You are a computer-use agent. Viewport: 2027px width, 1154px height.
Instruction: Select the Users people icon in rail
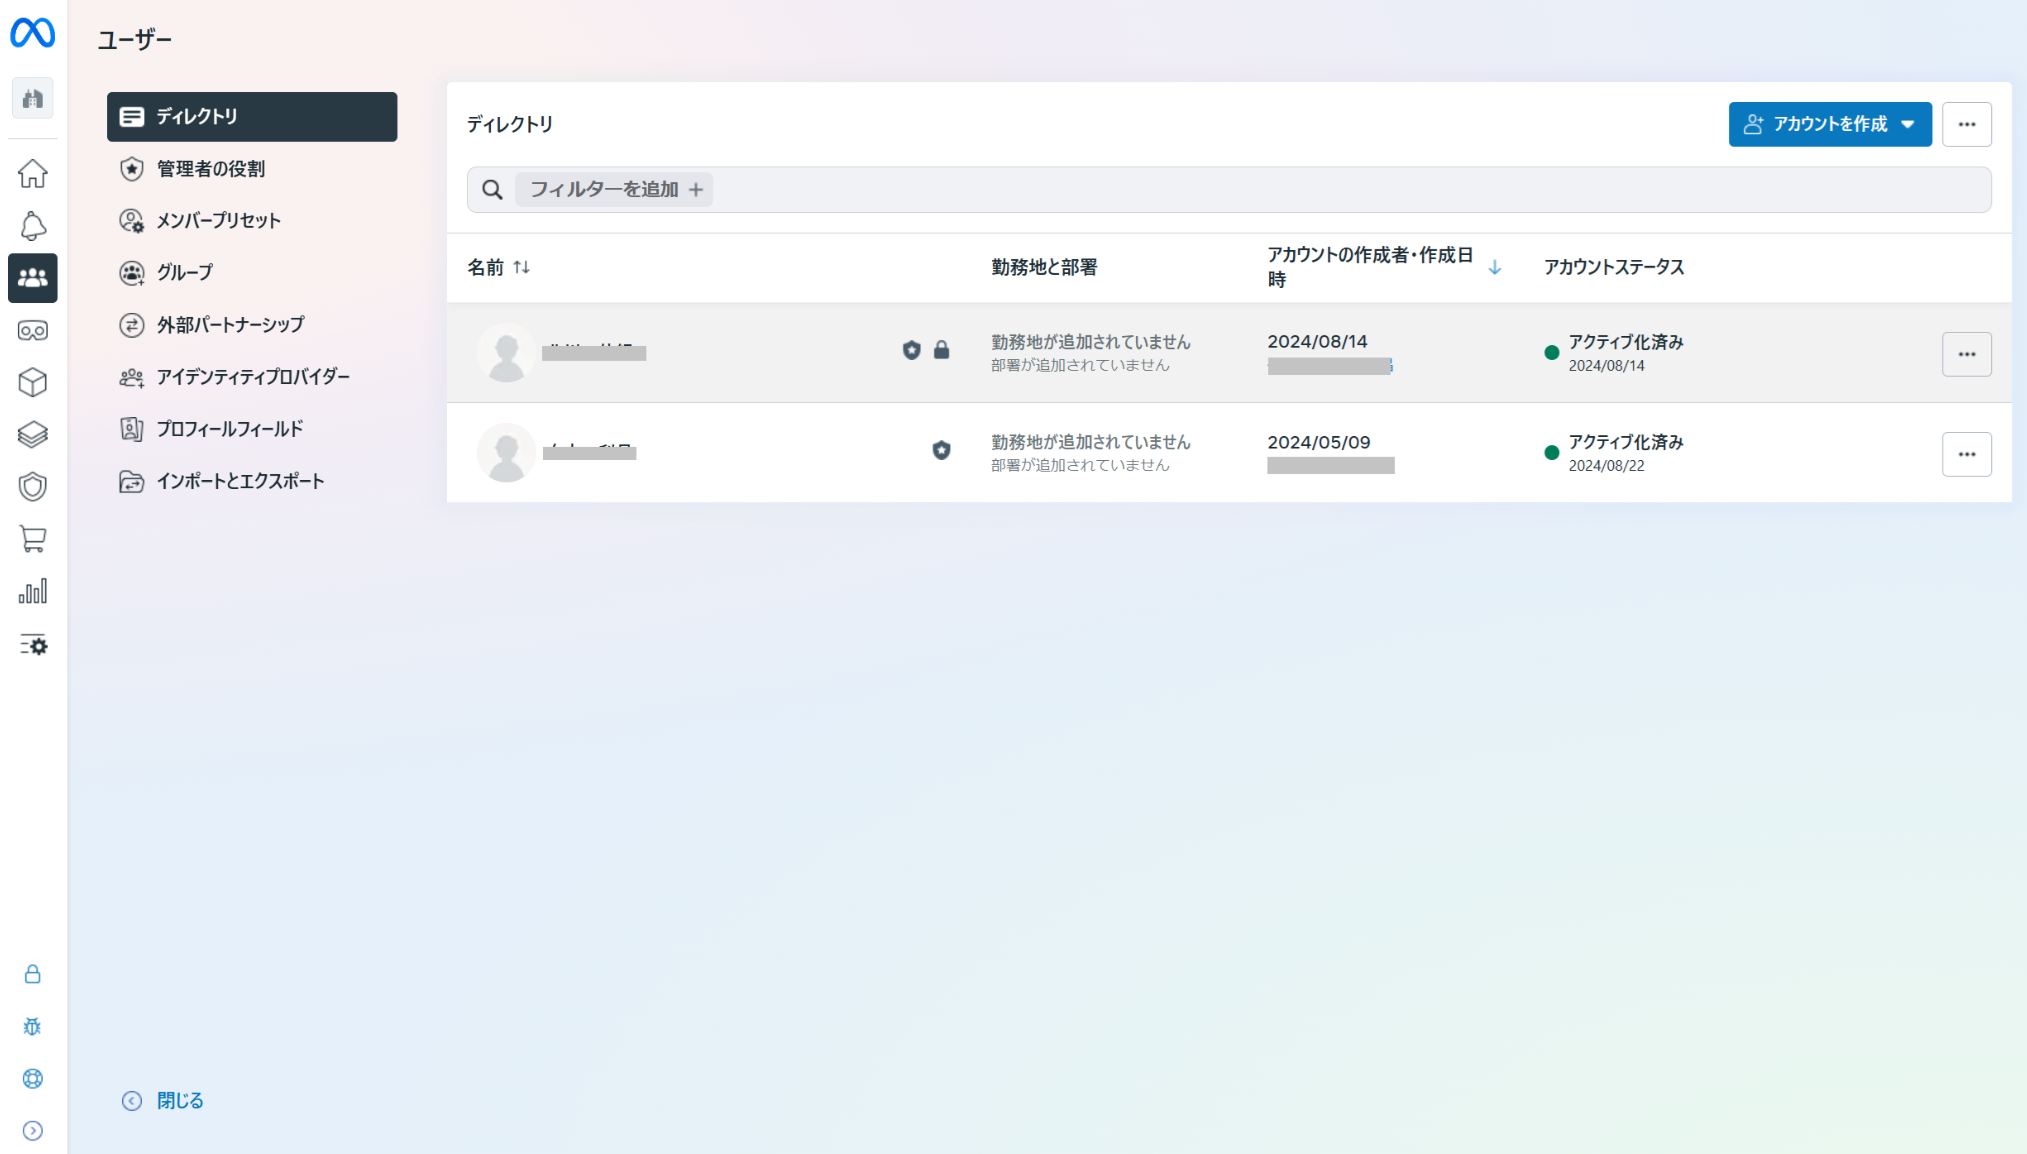[33, 278]
